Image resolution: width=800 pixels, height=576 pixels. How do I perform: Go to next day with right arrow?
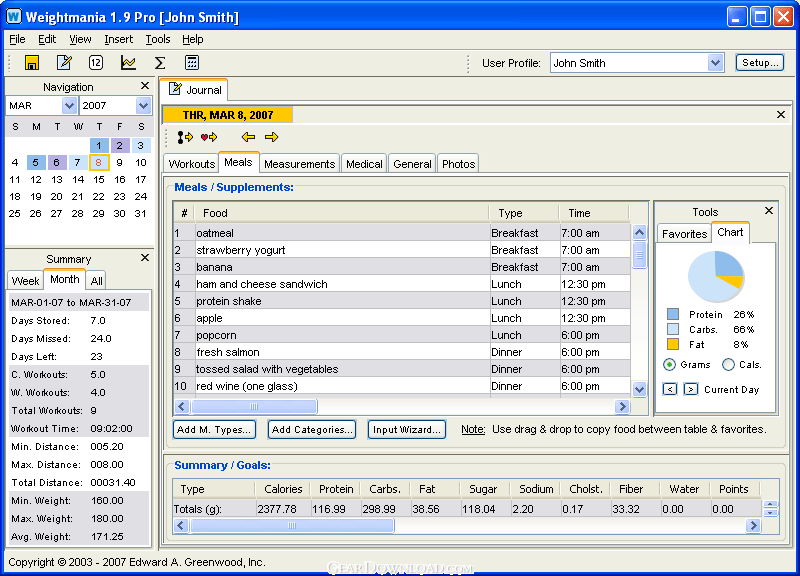point(271,137)
